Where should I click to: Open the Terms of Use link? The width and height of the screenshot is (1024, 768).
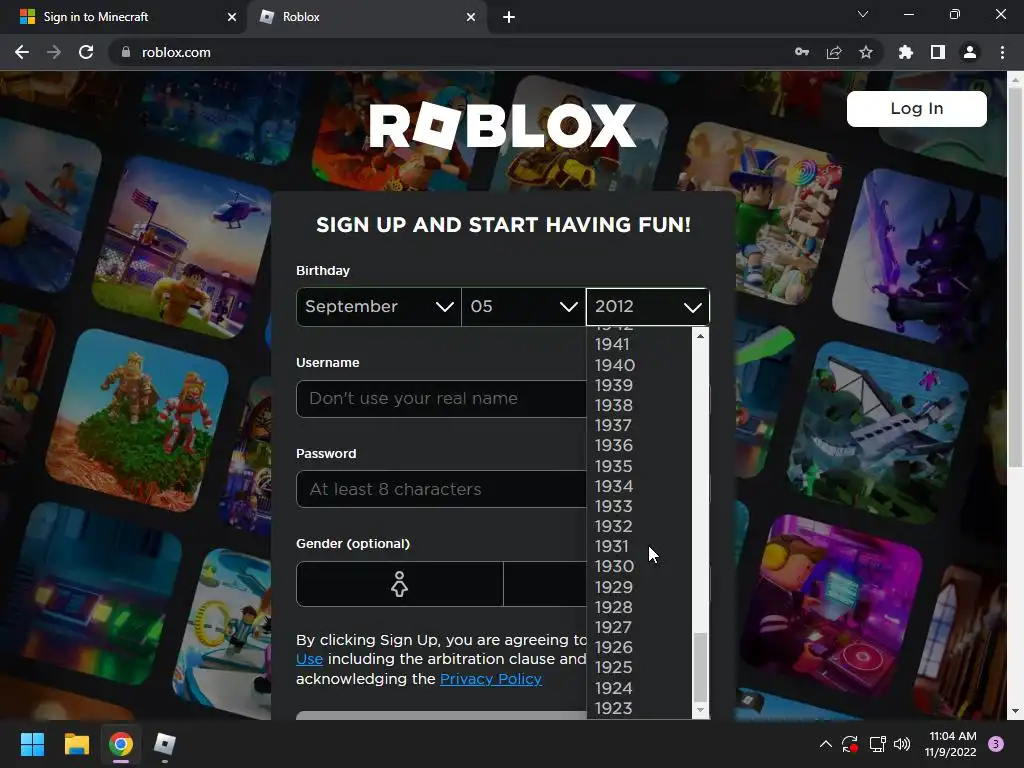pyautogui.click(x=310, y=659)
